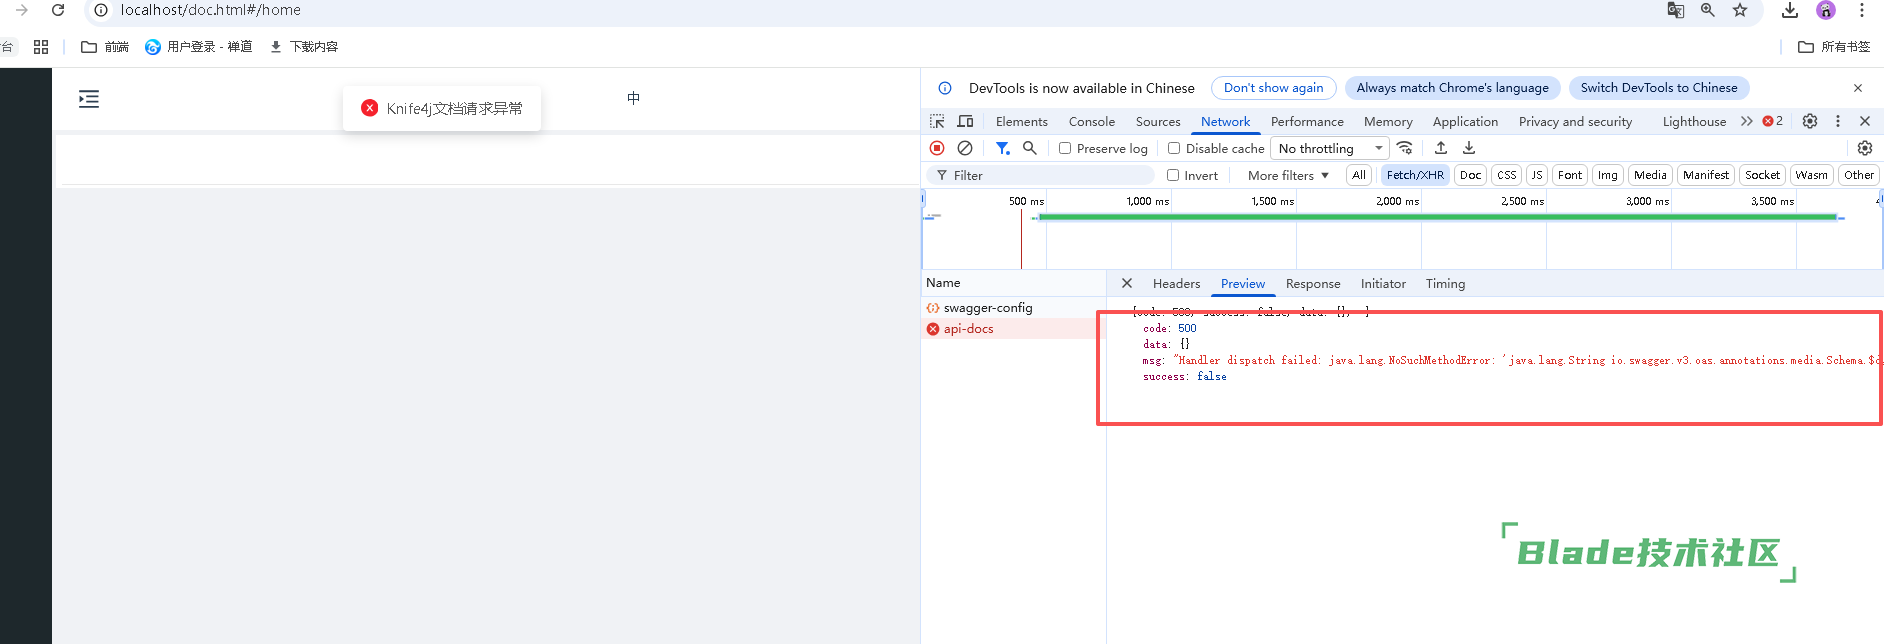Image resolution: width=1884 pixels, height=644 pixels.
Task: Open DevTools settings gear icon
Action: click(1810, 121)
